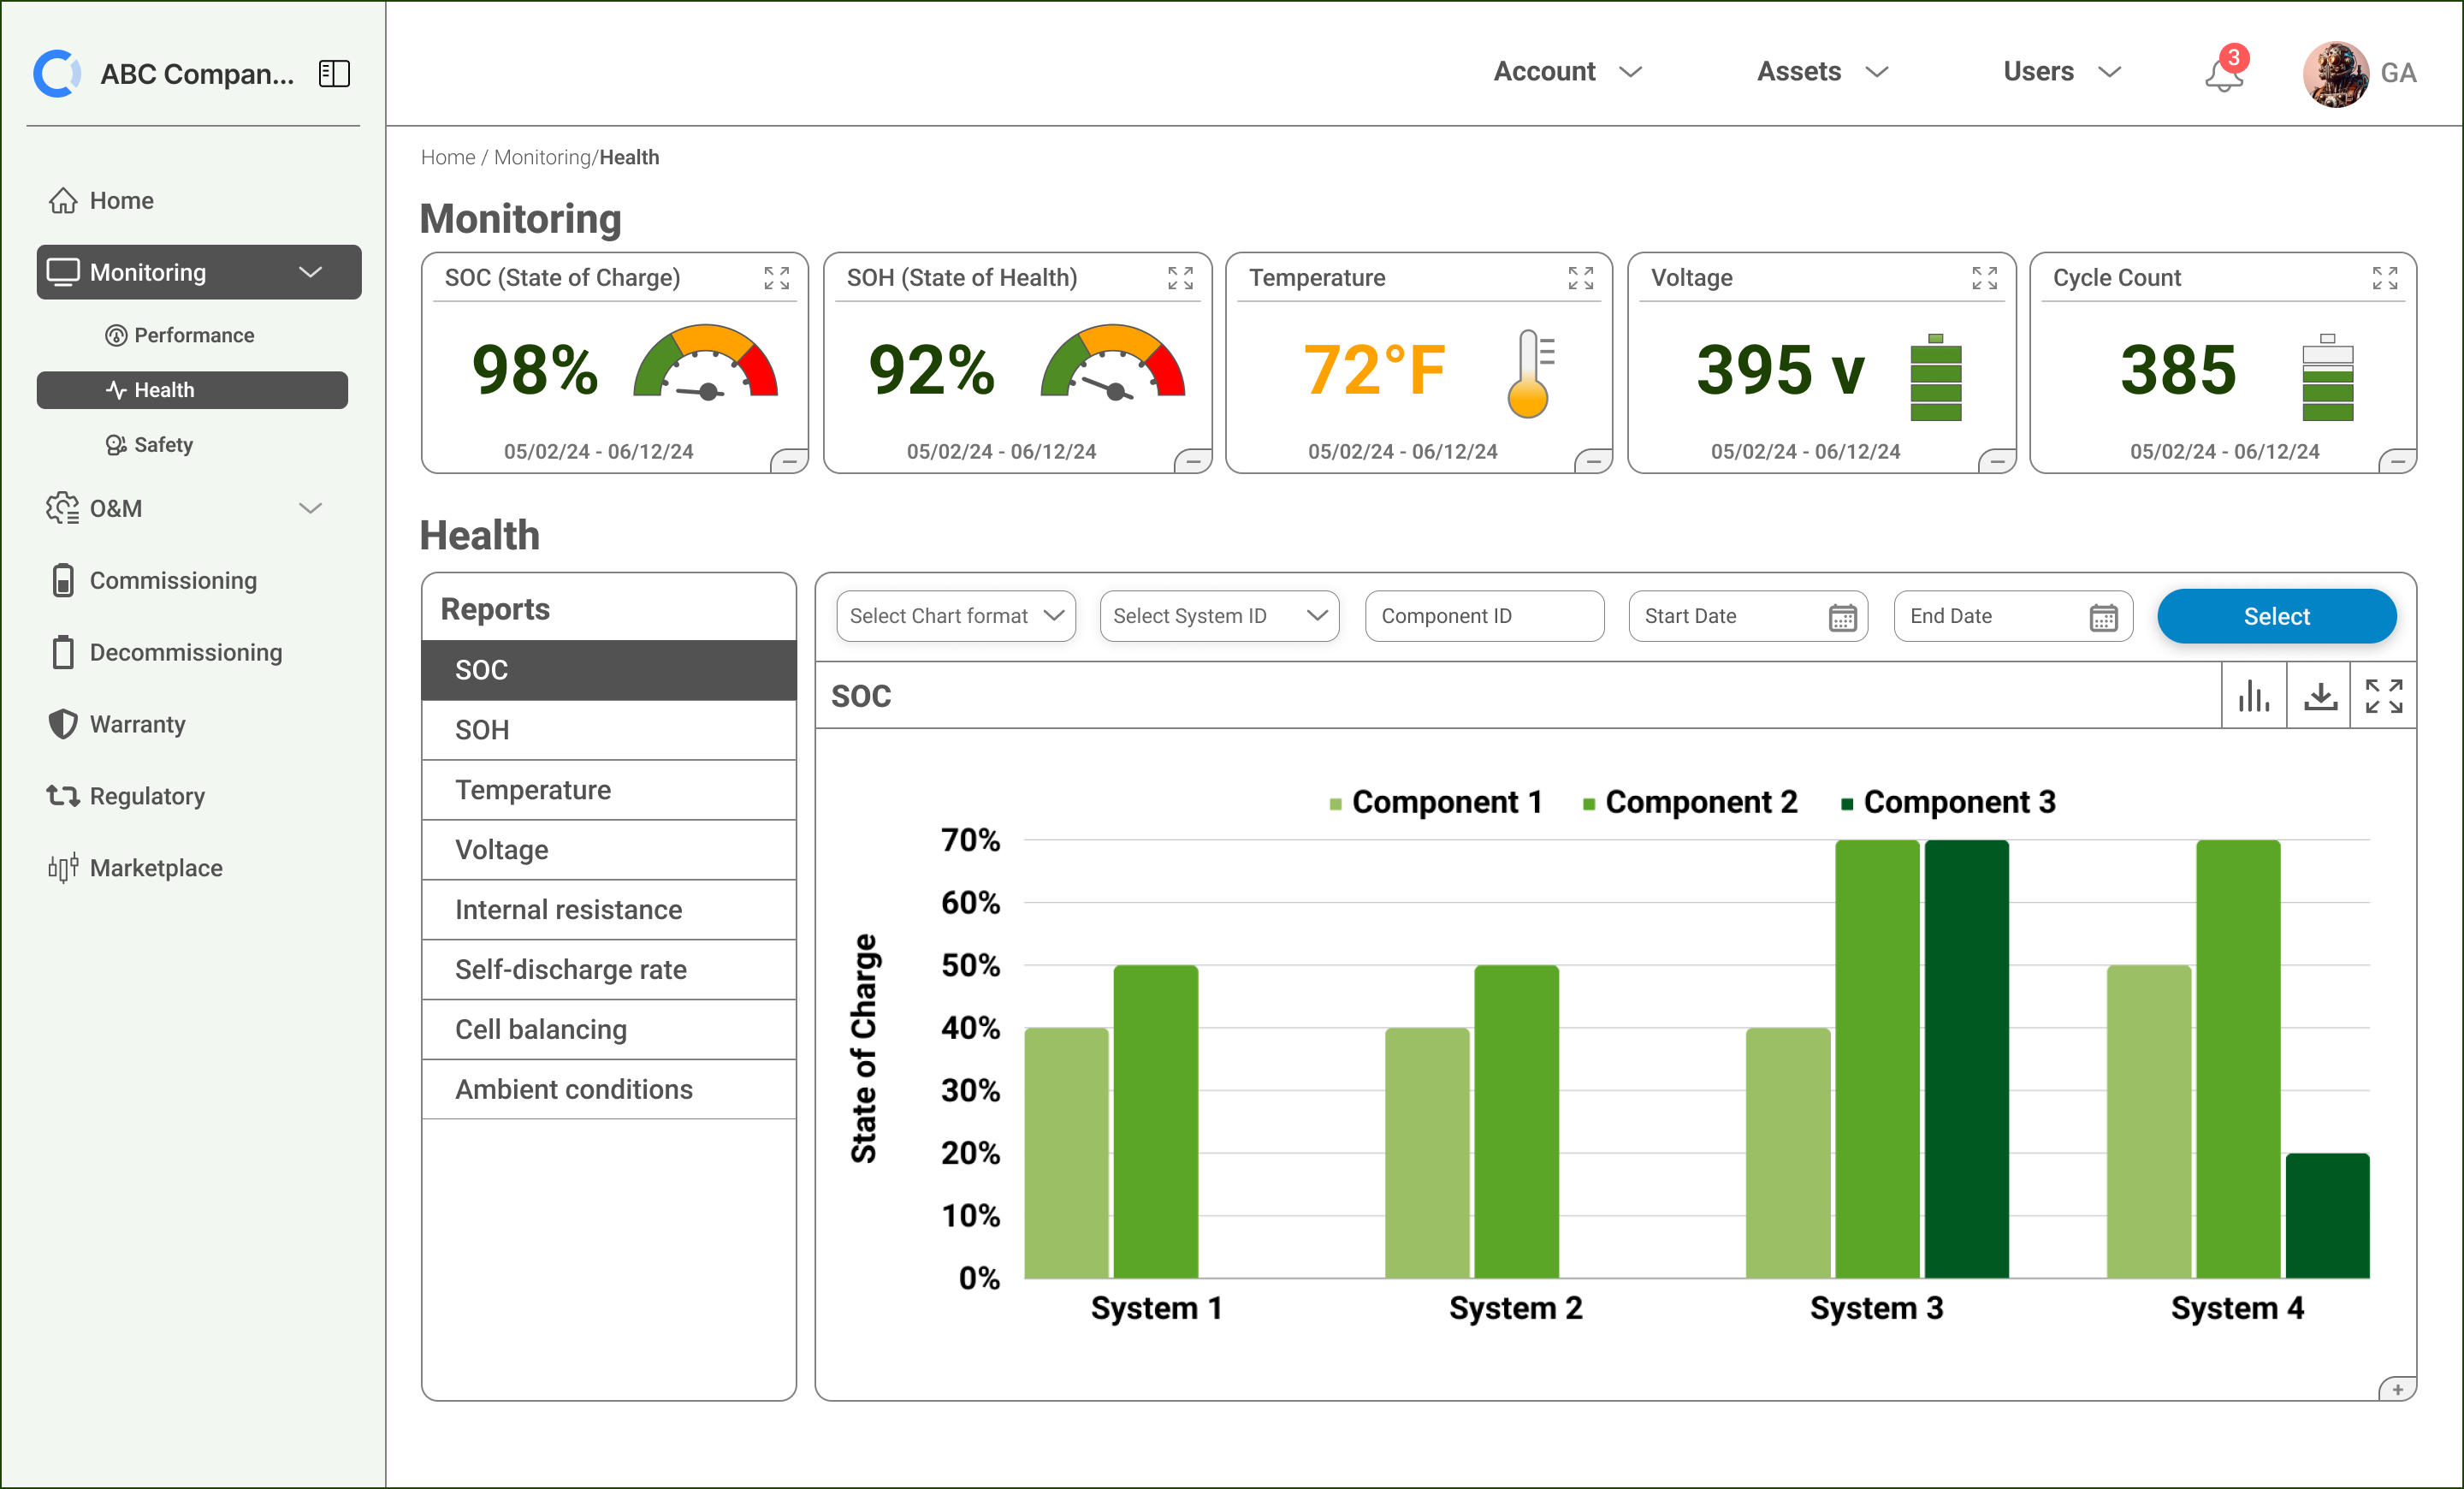Image resolution: width=2464 pixels, height=1489 pixels.
Task: Minimize the SOC card with minus button
Action: coord(790,461)
